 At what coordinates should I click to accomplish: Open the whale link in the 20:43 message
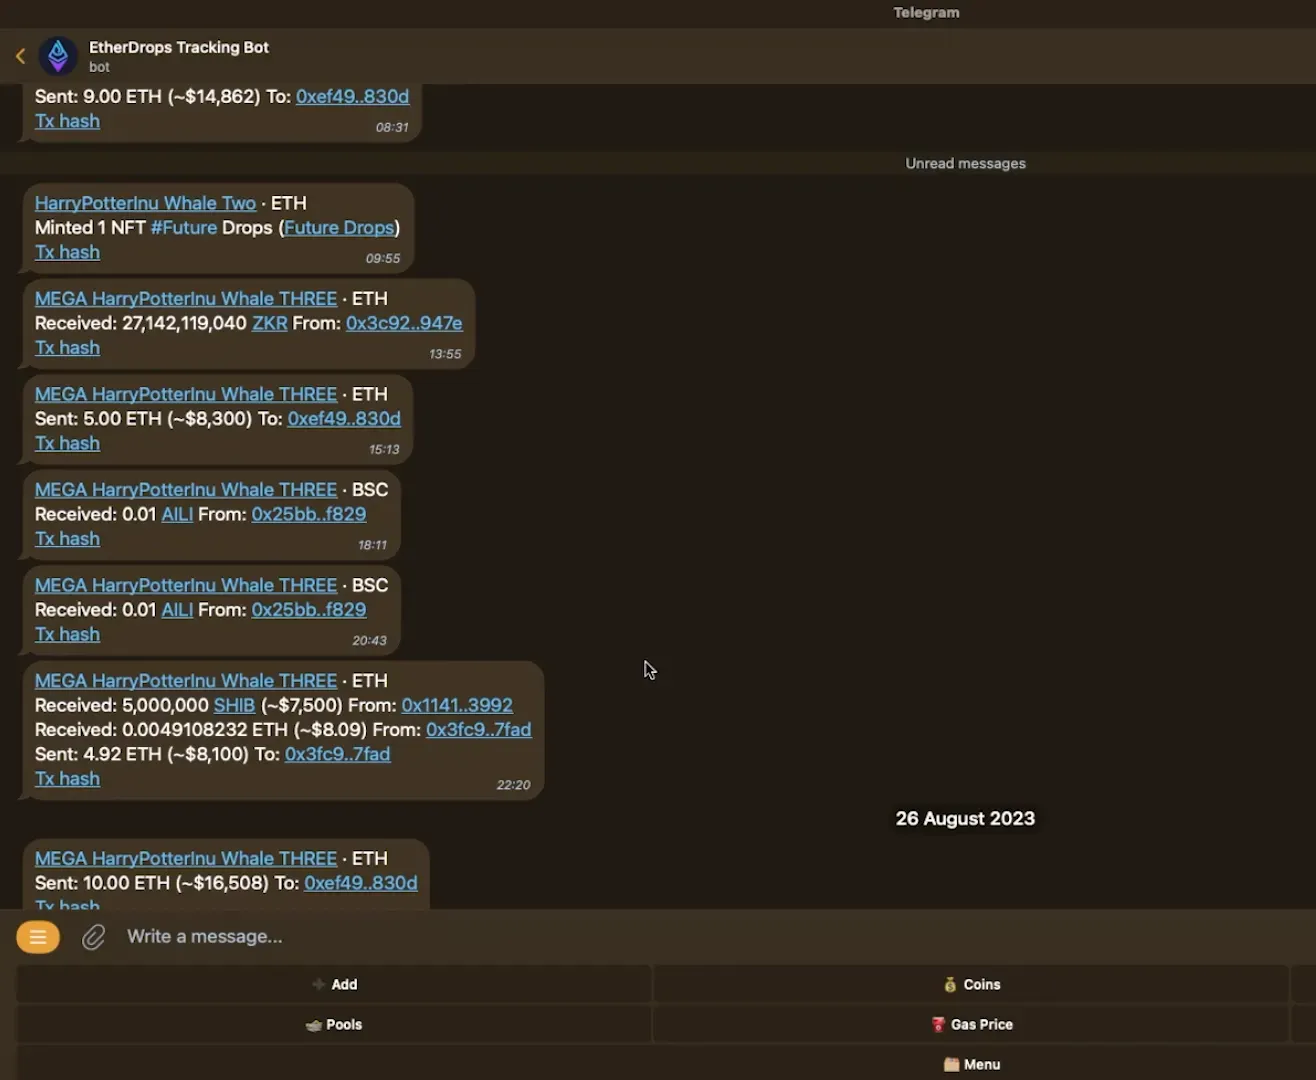186,585
